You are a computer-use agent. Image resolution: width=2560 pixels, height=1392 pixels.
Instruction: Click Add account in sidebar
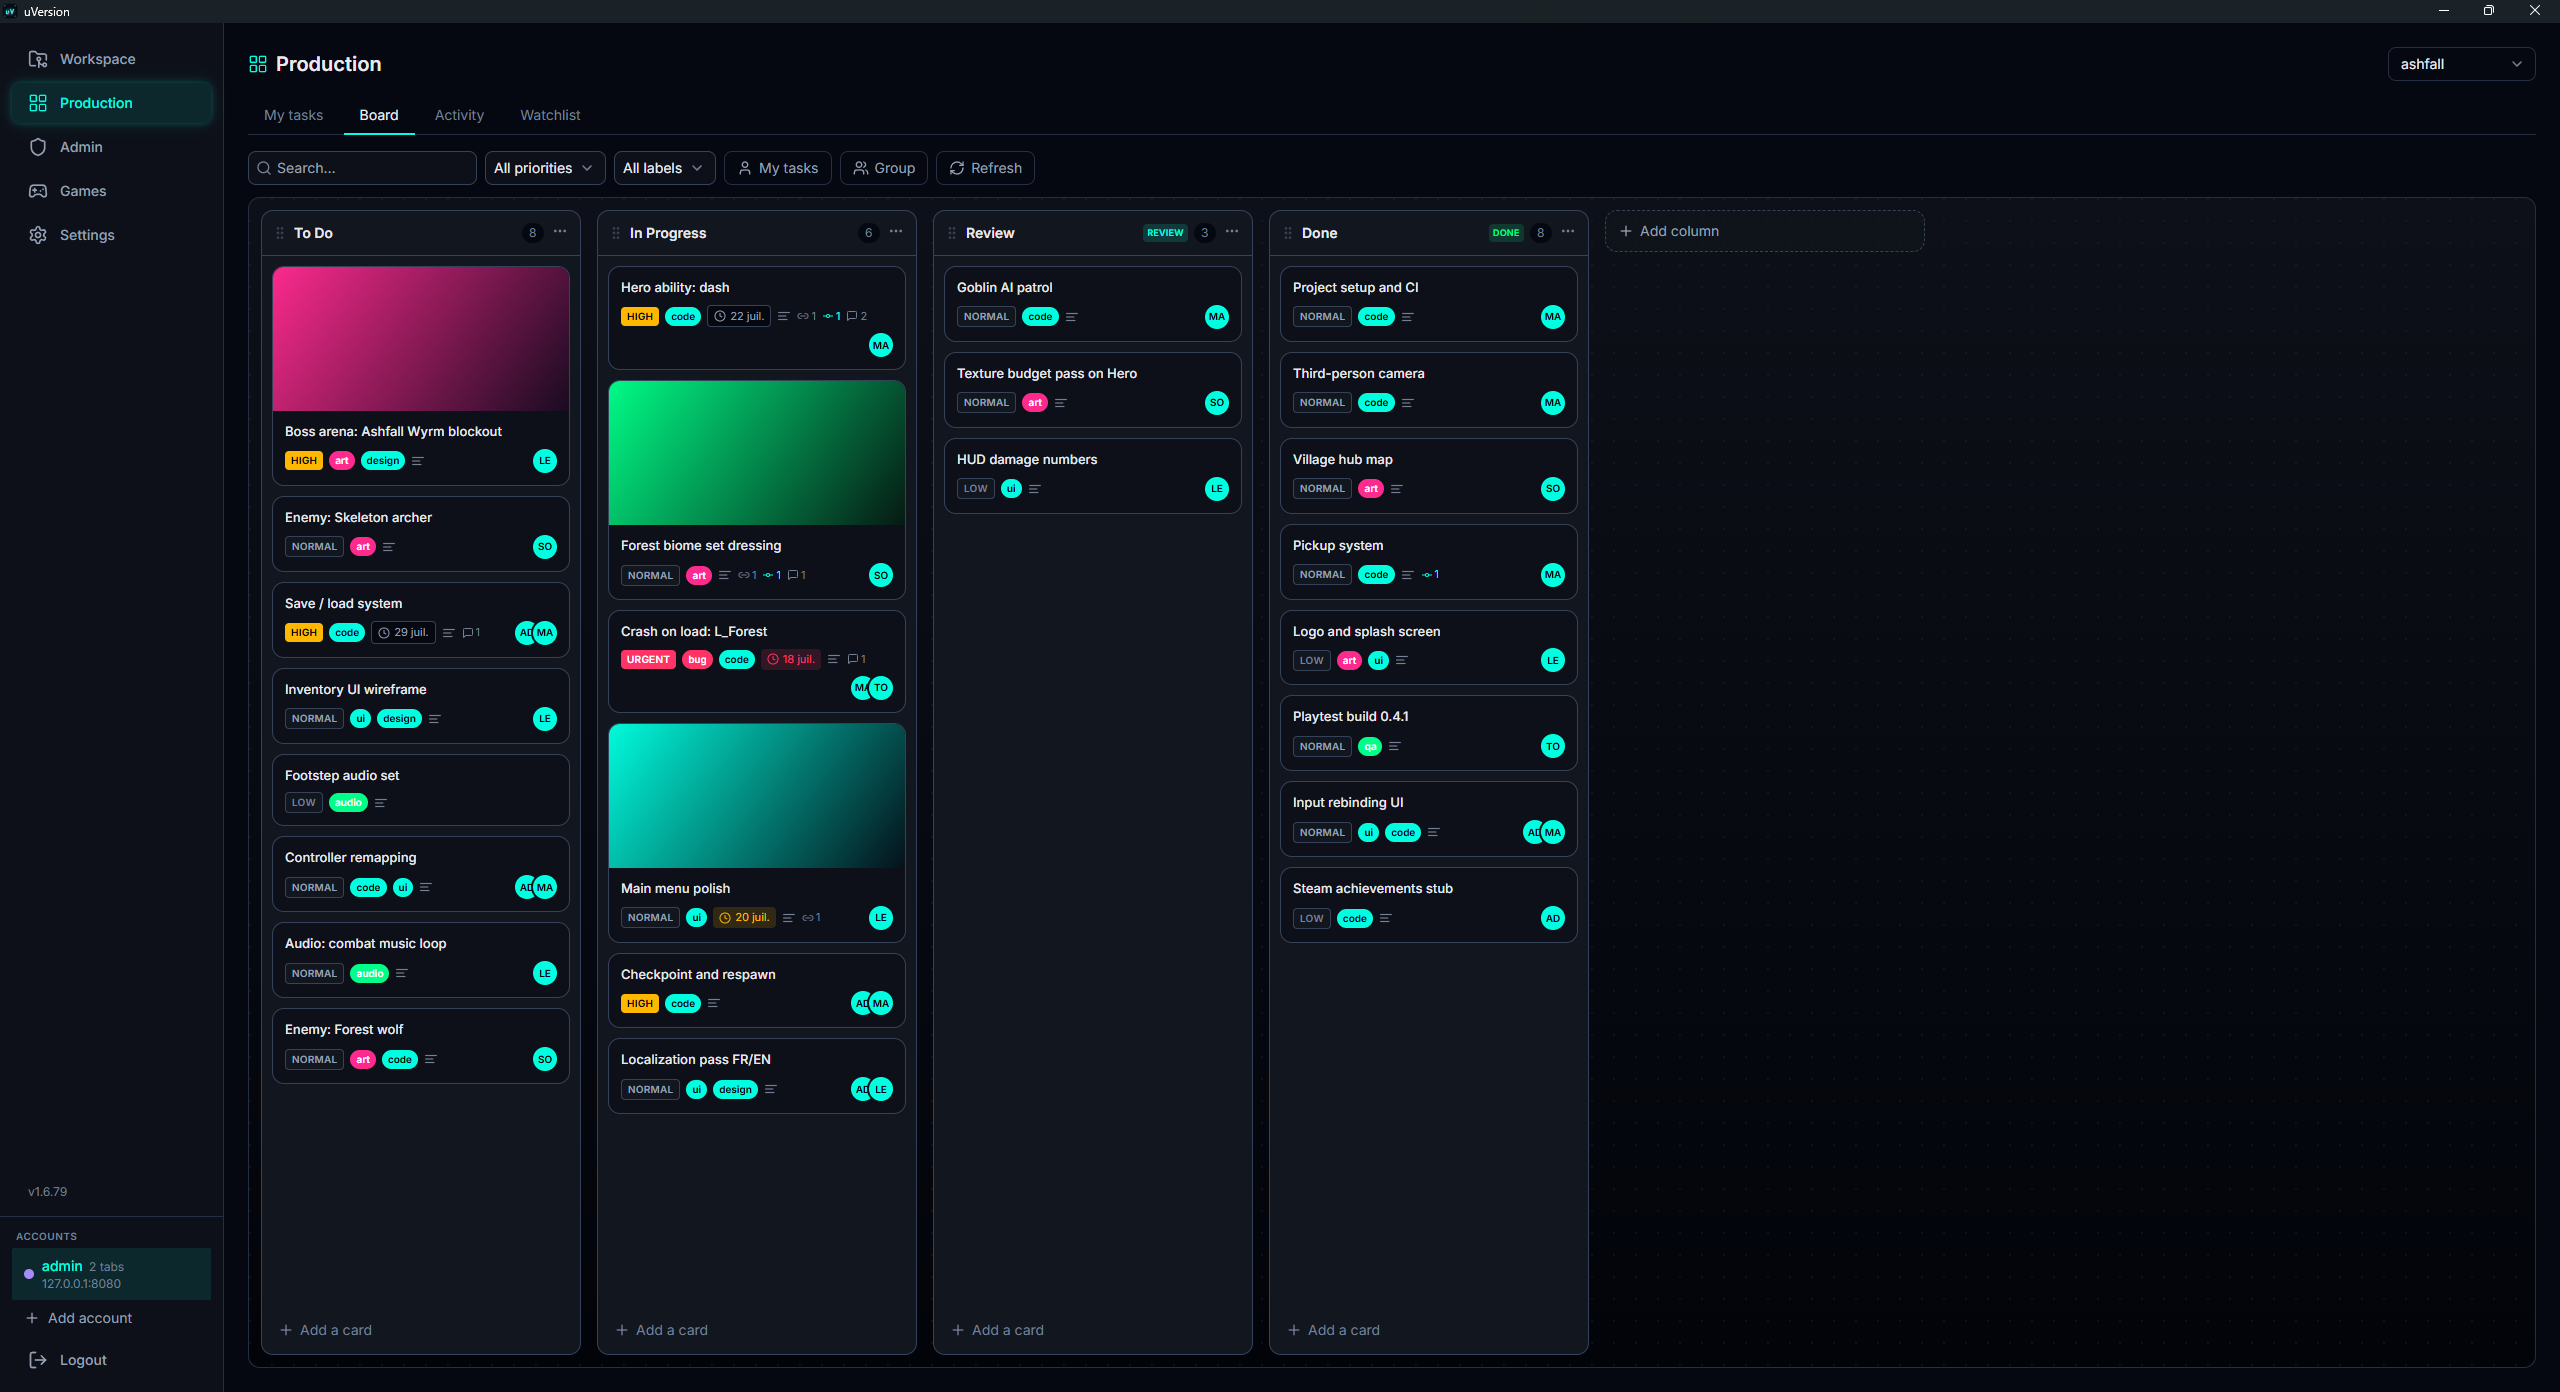(x=79, y=1318)
